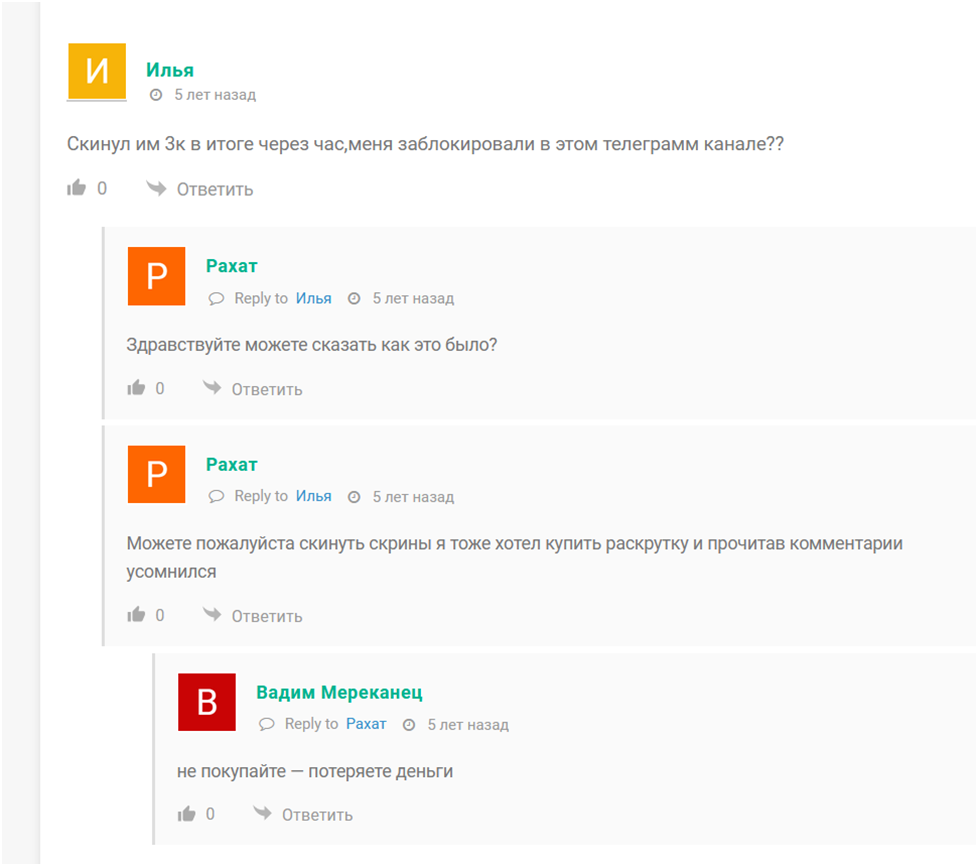Click thumbs-up on Рахат's second reply
978x866 pixels.
click(136, 615)
